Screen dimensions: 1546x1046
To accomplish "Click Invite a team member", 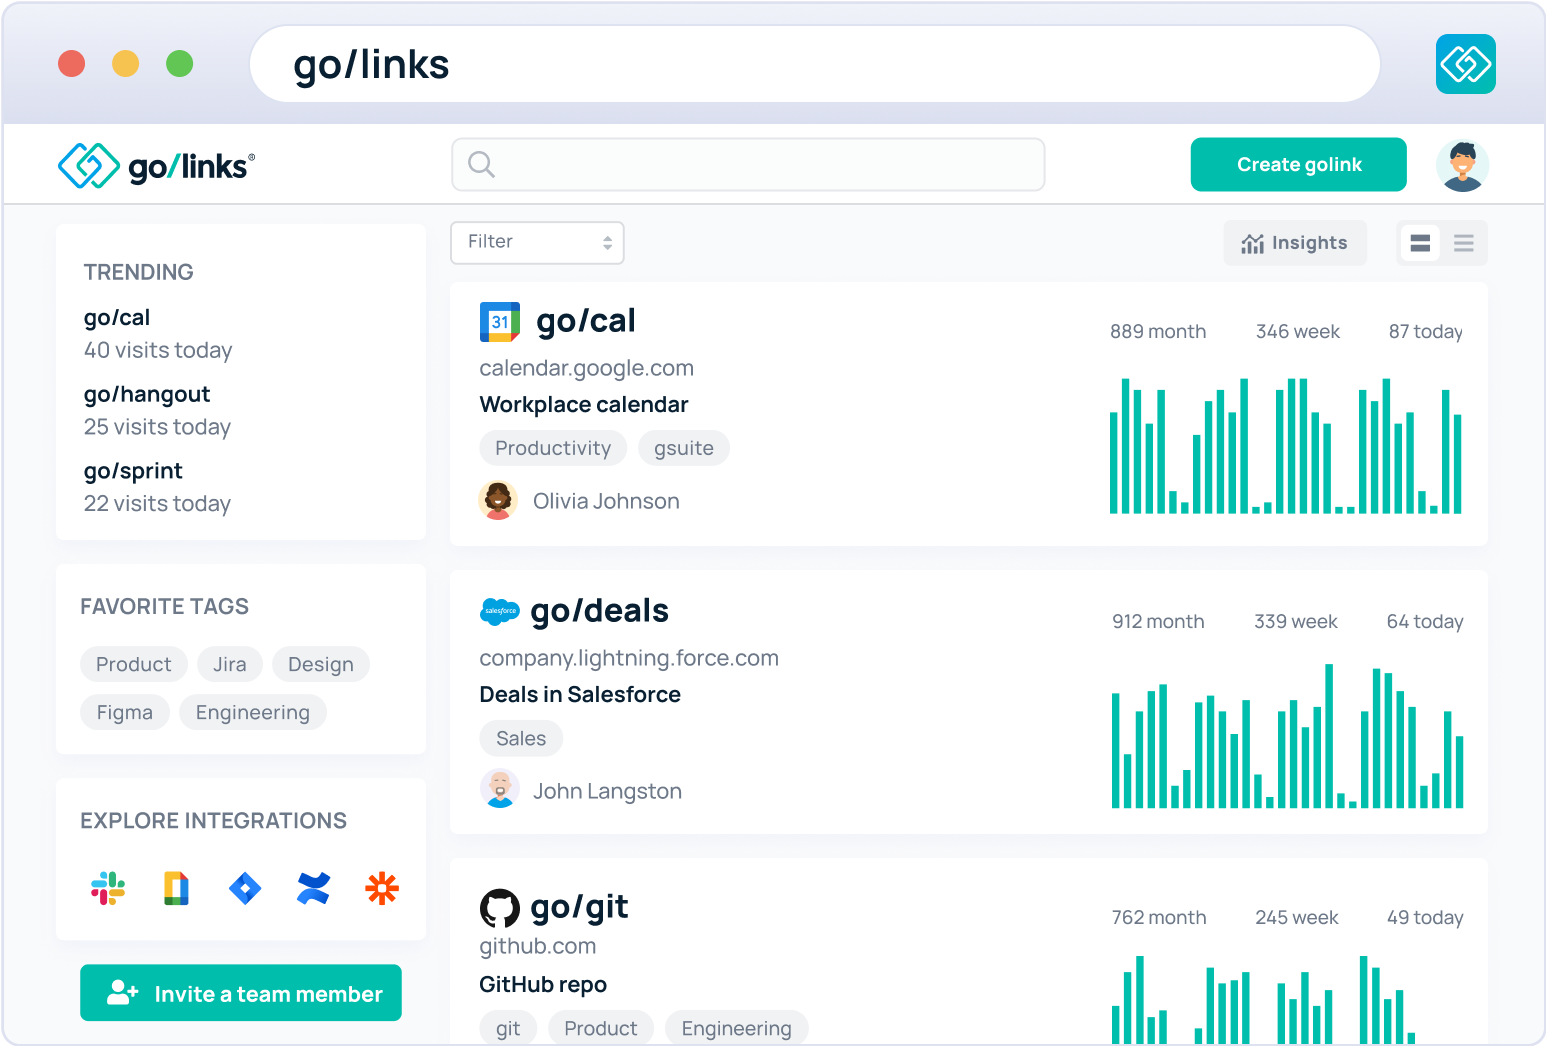I will tap(240, 993).
